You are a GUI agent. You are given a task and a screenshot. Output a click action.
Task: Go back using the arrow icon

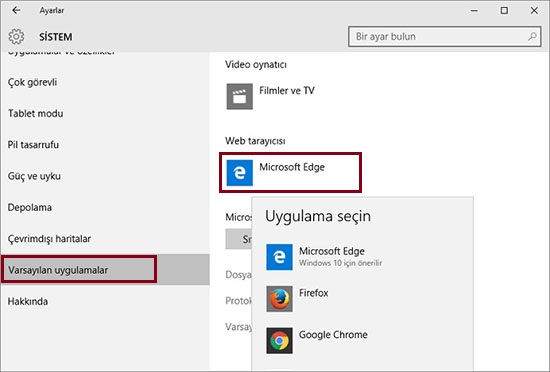16,11
